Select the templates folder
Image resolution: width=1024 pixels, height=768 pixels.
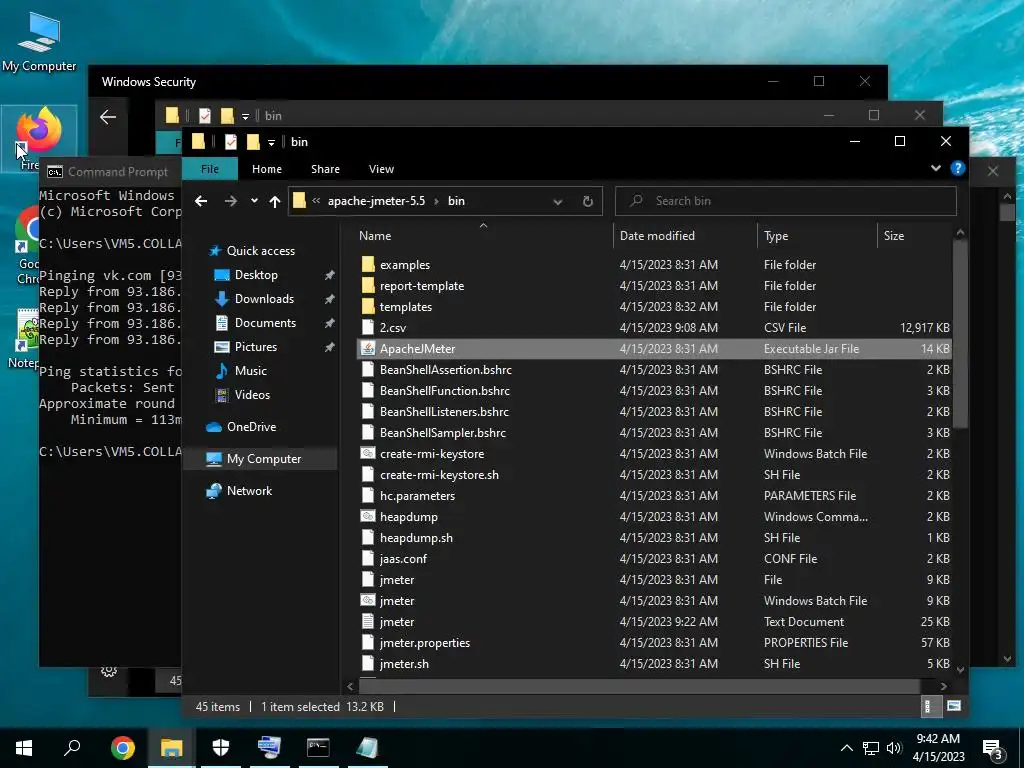(x=406, y=307)
